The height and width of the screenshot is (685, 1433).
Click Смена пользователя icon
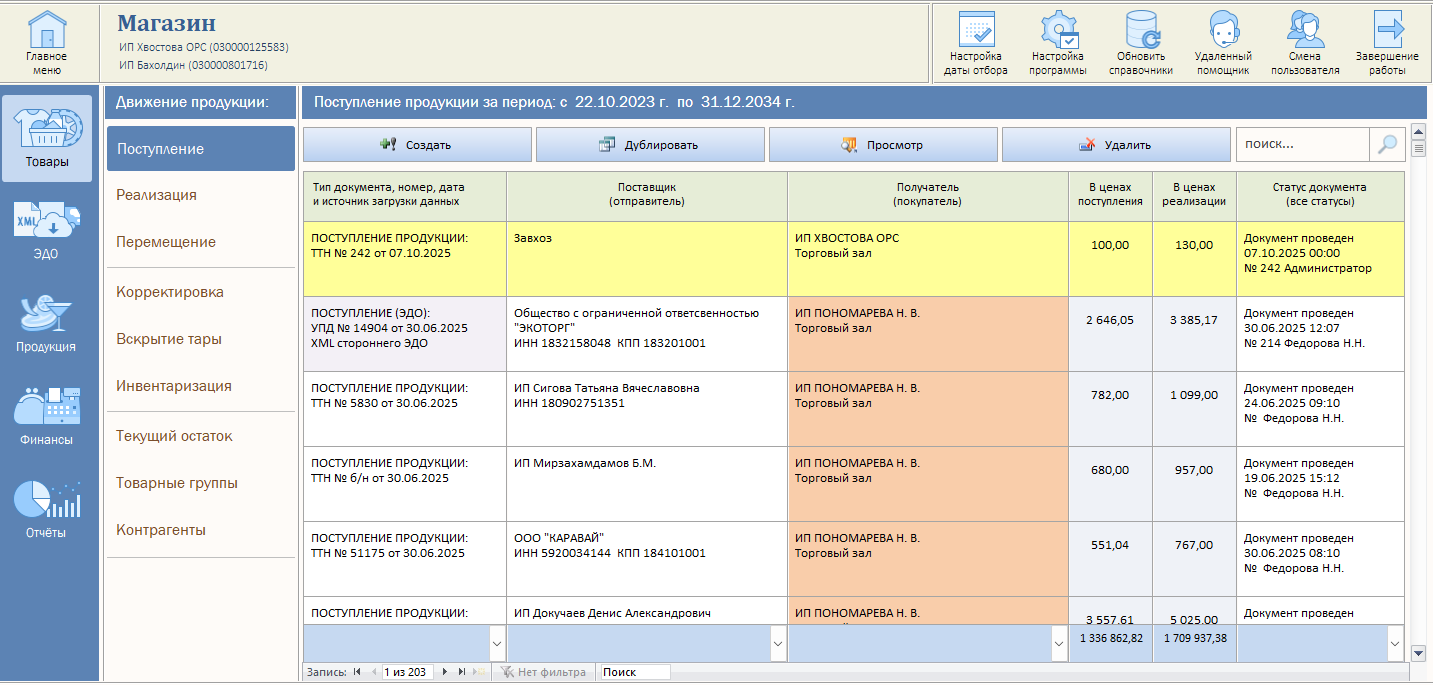[x=1305, y=30]
